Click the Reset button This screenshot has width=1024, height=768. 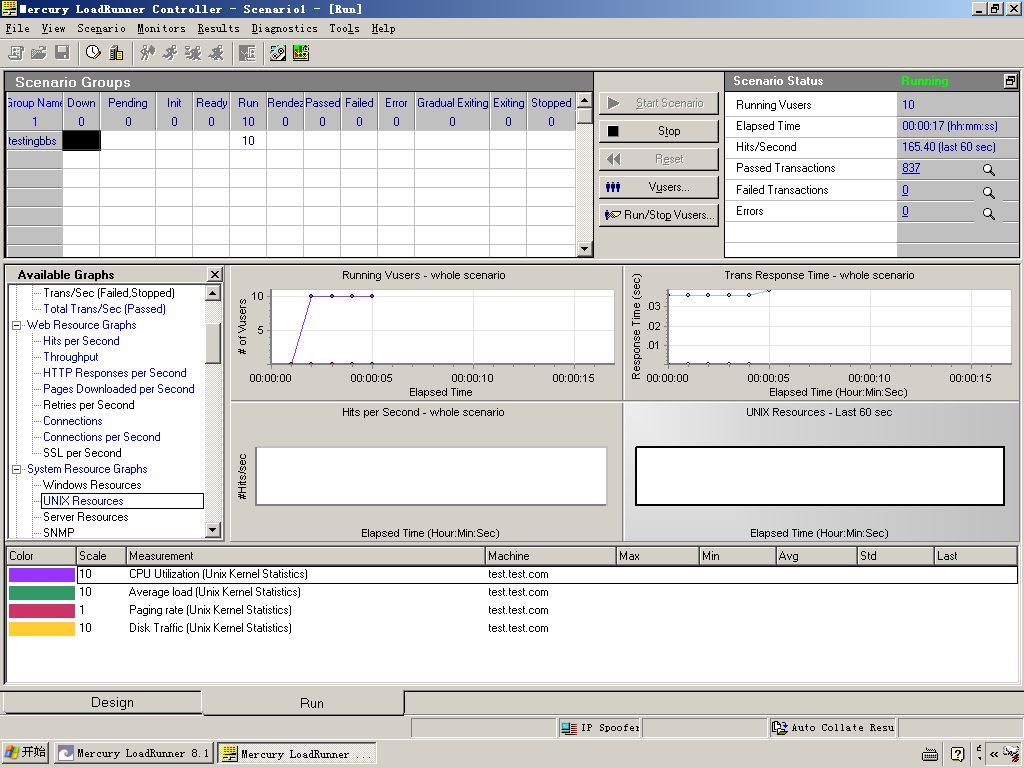658,159
